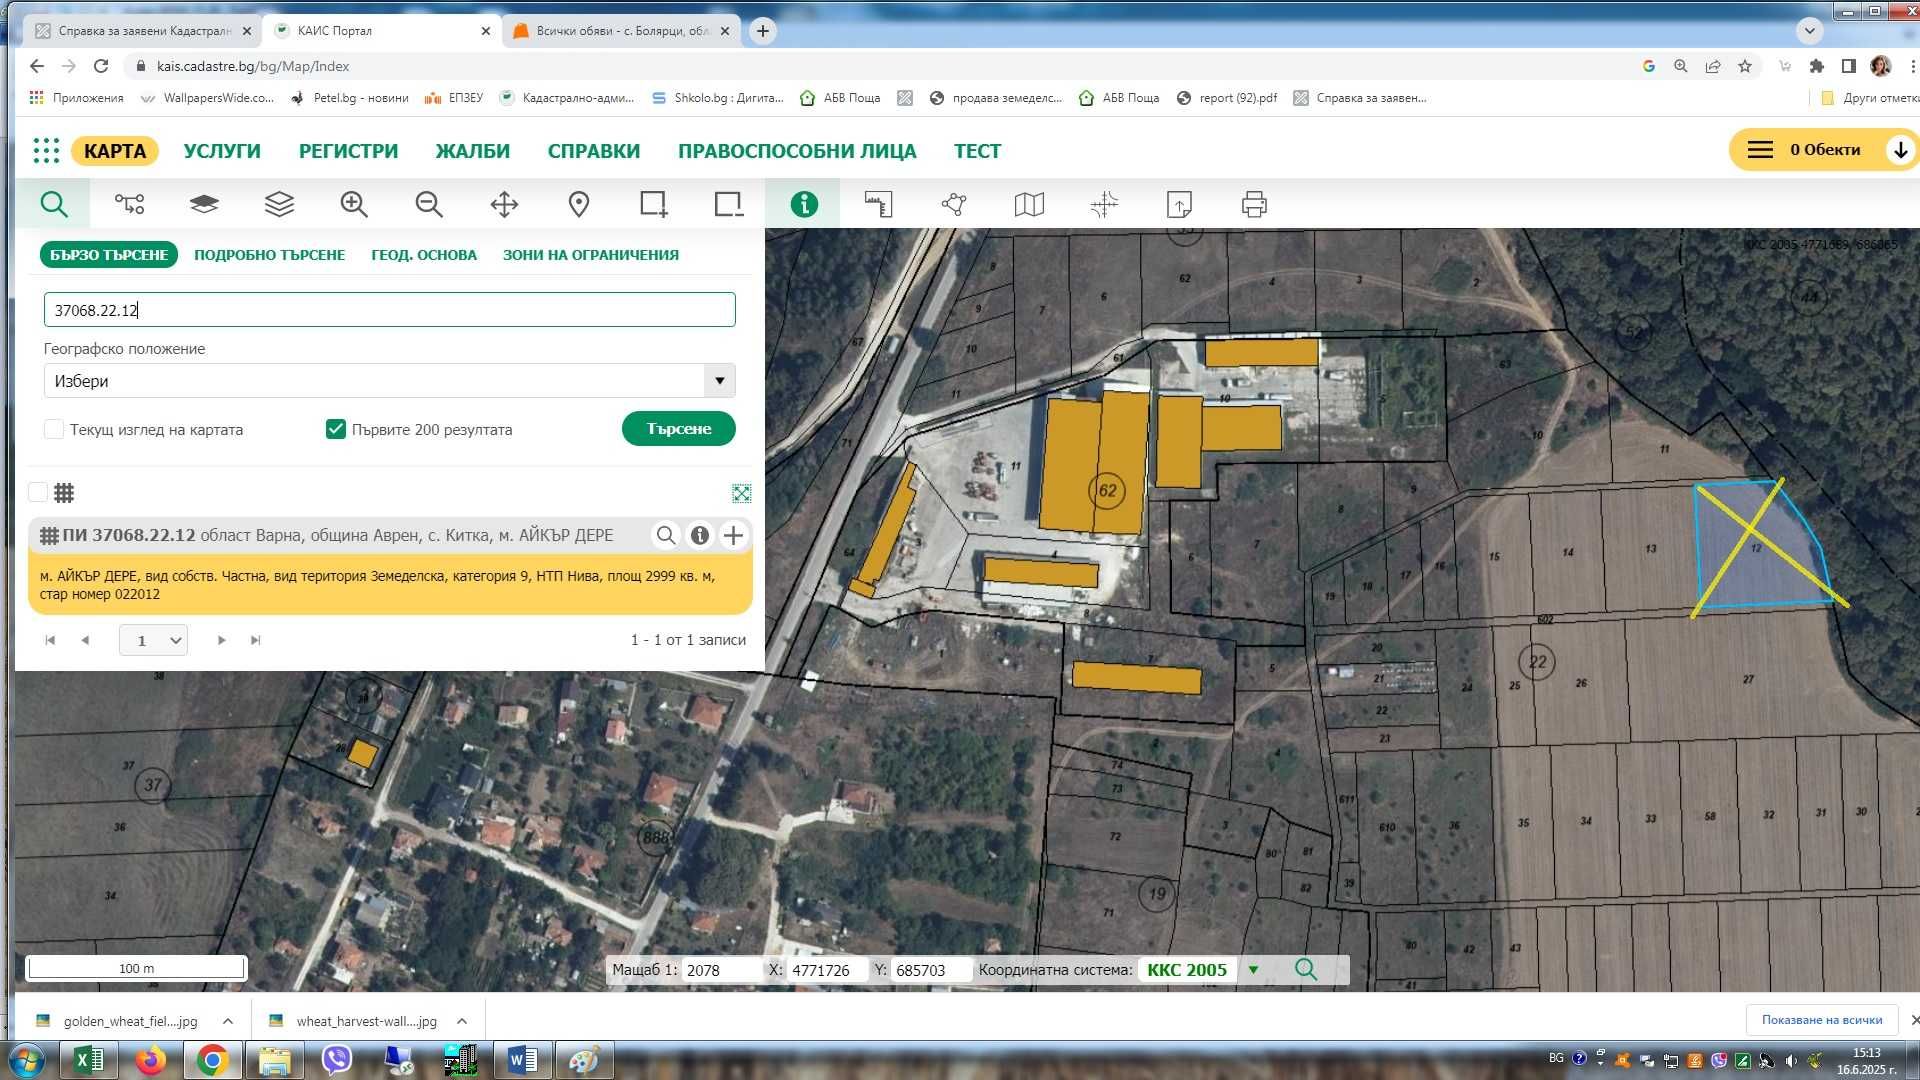Click the quick search text field
This screenshot has width=1920, height=1080.
(x=390, y=310)
